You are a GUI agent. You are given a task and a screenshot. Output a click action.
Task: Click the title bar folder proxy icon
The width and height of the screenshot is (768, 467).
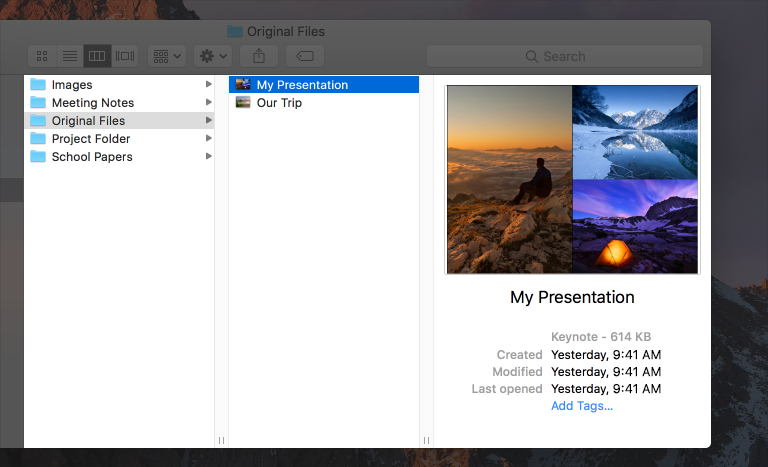point(235,32)
